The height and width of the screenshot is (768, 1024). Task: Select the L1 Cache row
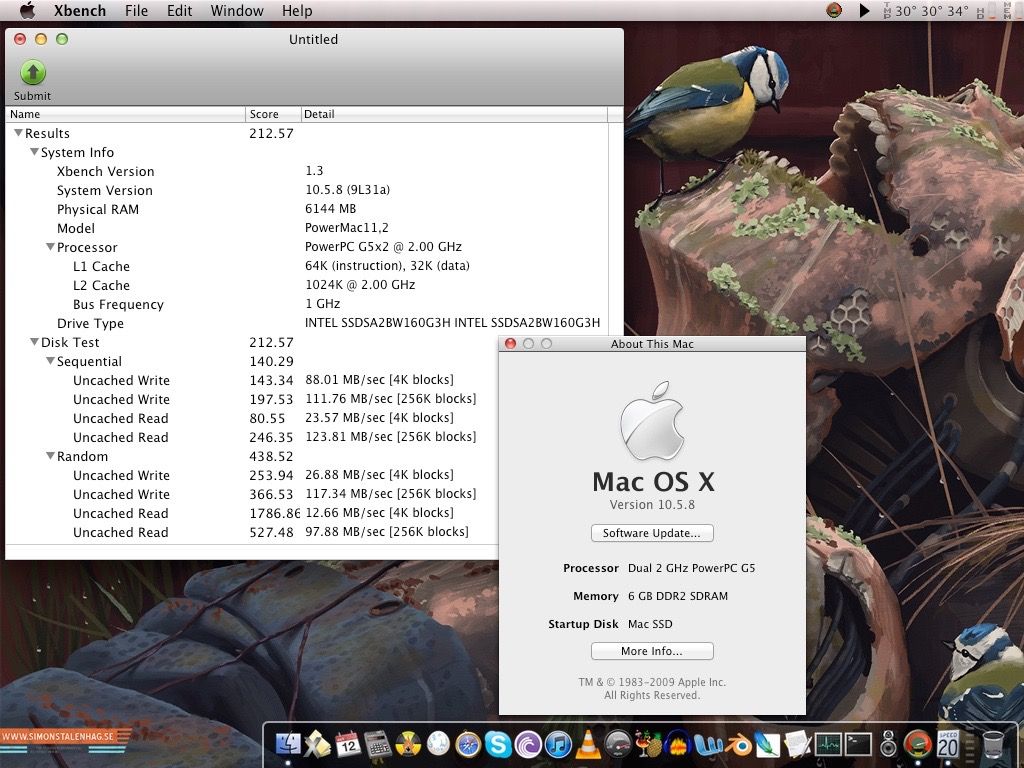click(x=307, y=266)
